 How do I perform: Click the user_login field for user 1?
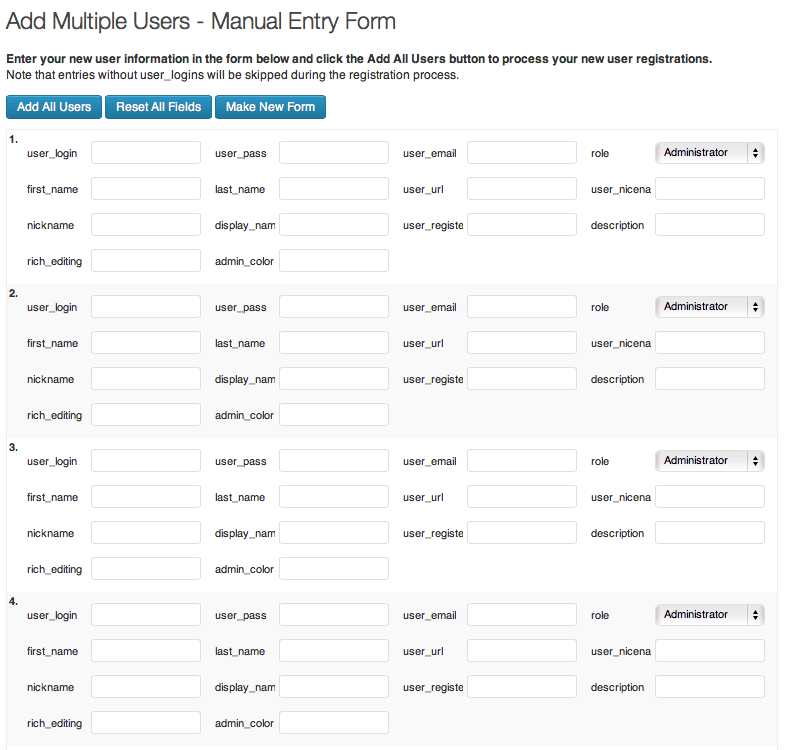coord(146,153)
